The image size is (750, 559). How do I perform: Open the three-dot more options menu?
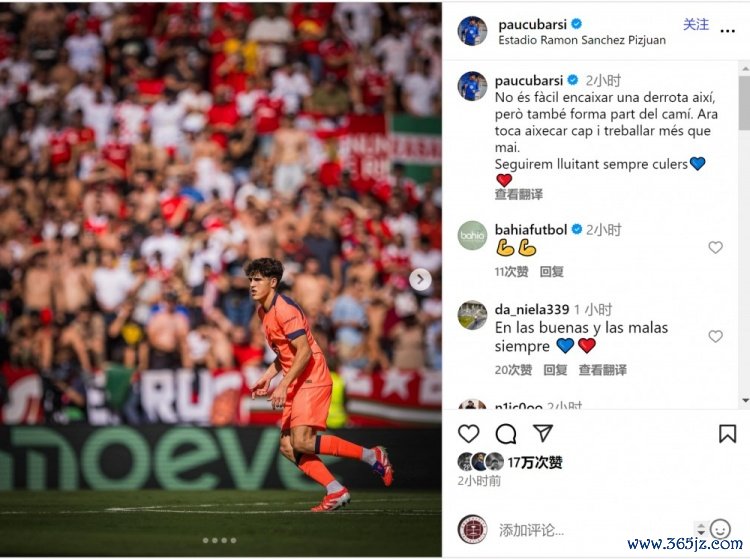[x=727, y=31]
